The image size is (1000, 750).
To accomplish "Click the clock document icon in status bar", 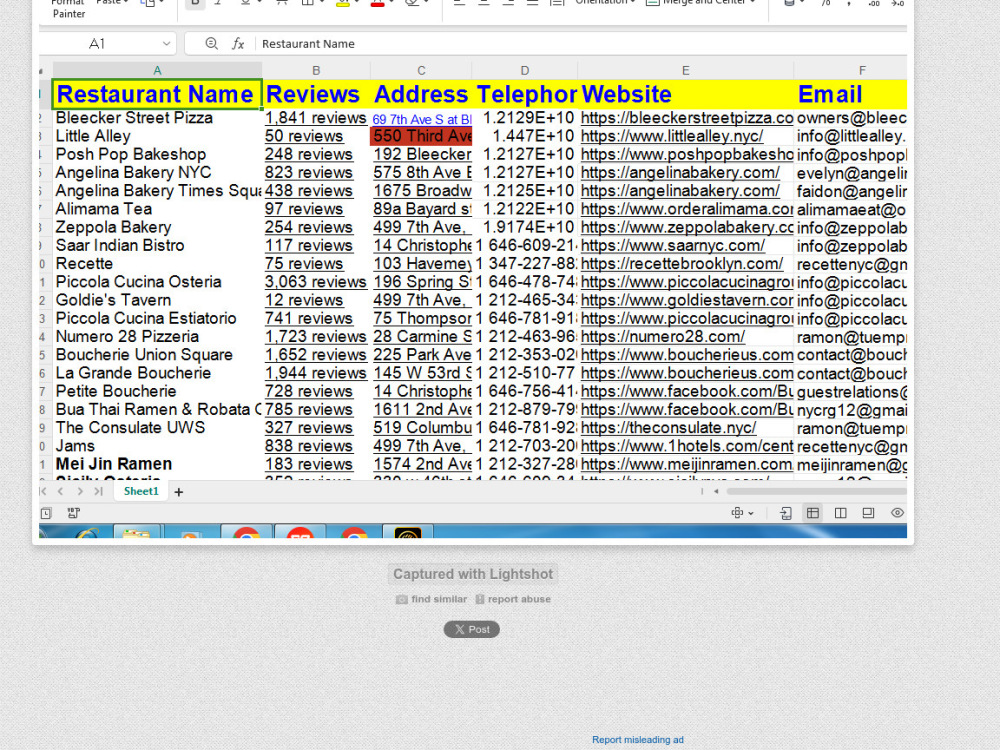I will point(46,513).
